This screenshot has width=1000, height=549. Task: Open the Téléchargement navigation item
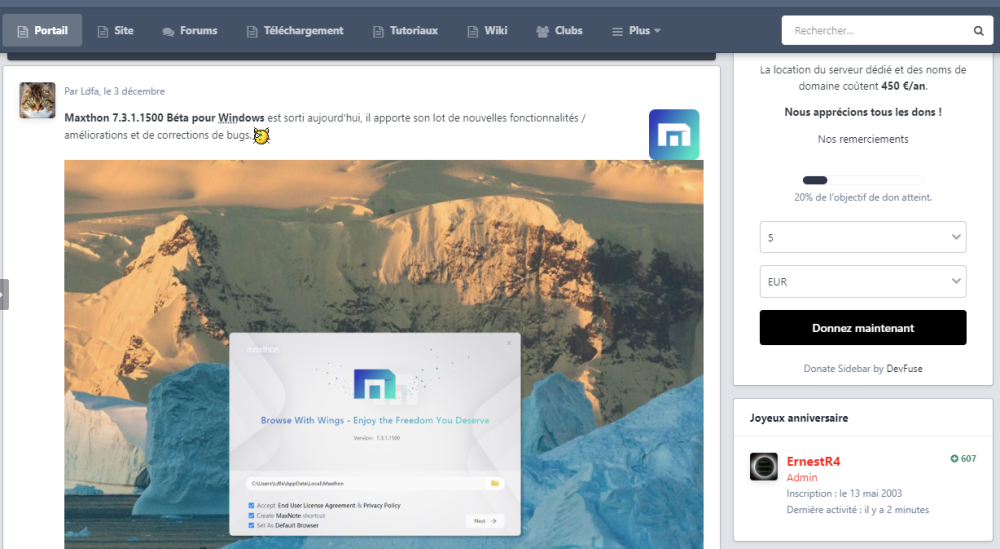click(x=294, y=31)
